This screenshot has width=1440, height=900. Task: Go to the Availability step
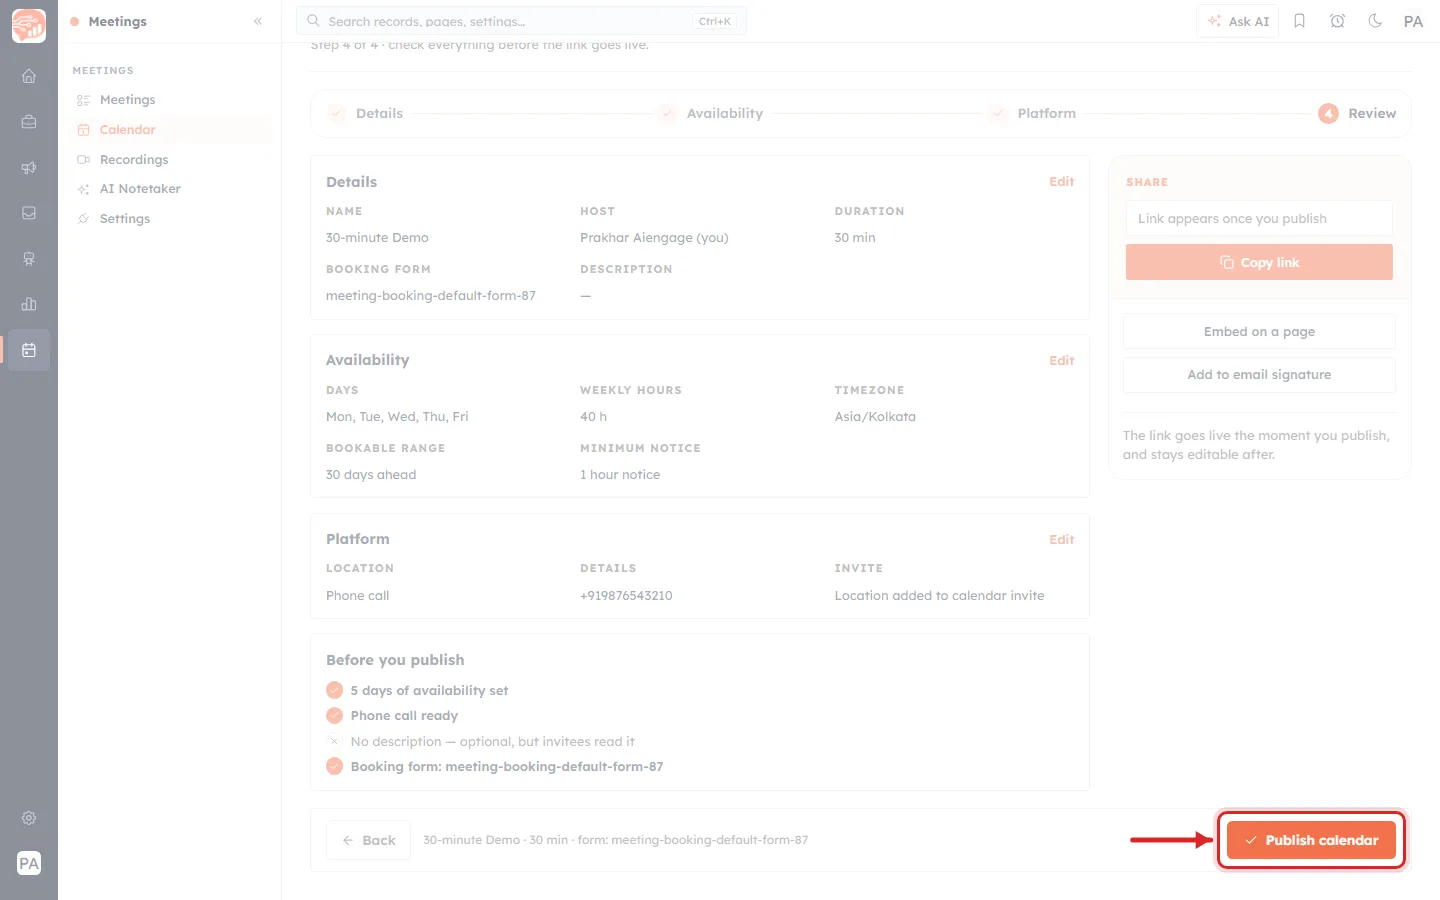pyautogui.click(x=711, y=114)
